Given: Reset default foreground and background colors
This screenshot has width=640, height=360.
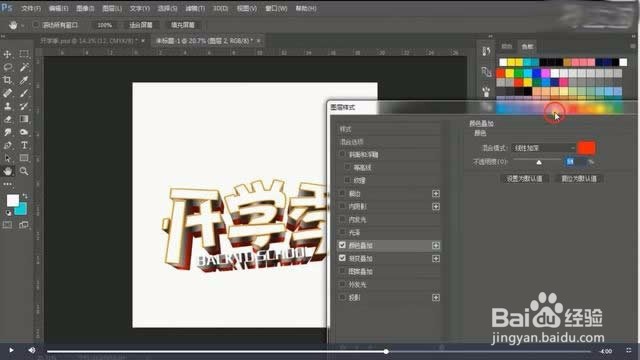Looking at the screenshot, I should (x=8, y=213).
